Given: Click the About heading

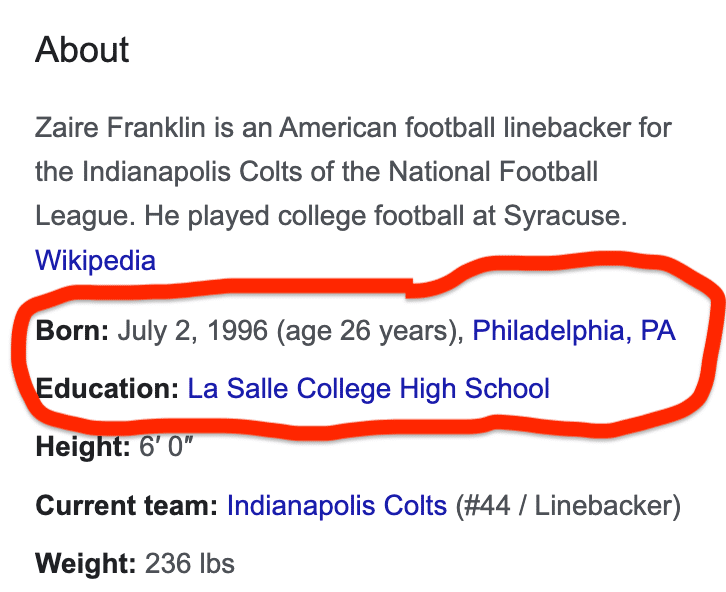Looking at the screenshot, I should click(82, 50).
